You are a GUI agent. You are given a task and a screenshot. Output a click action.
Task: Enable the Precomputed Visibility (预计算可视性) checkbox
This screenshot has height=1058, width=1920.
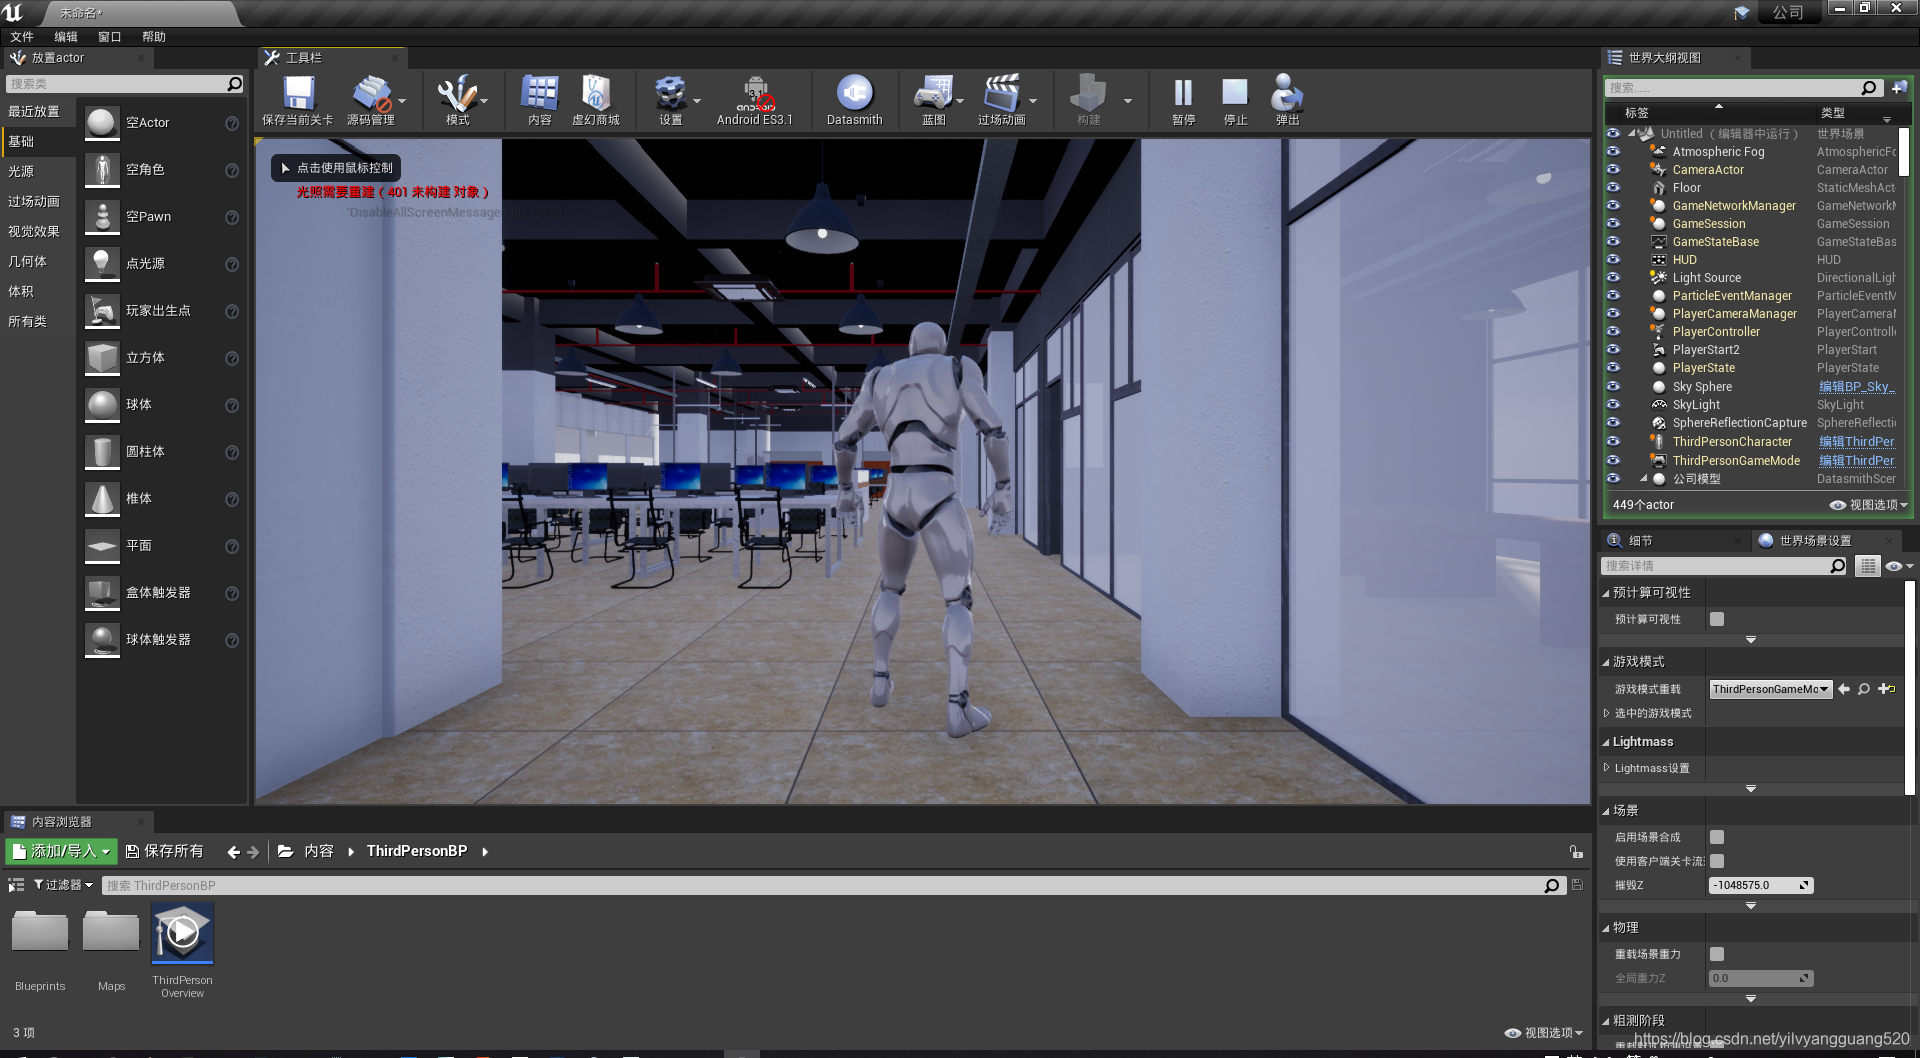(1717, 619)
